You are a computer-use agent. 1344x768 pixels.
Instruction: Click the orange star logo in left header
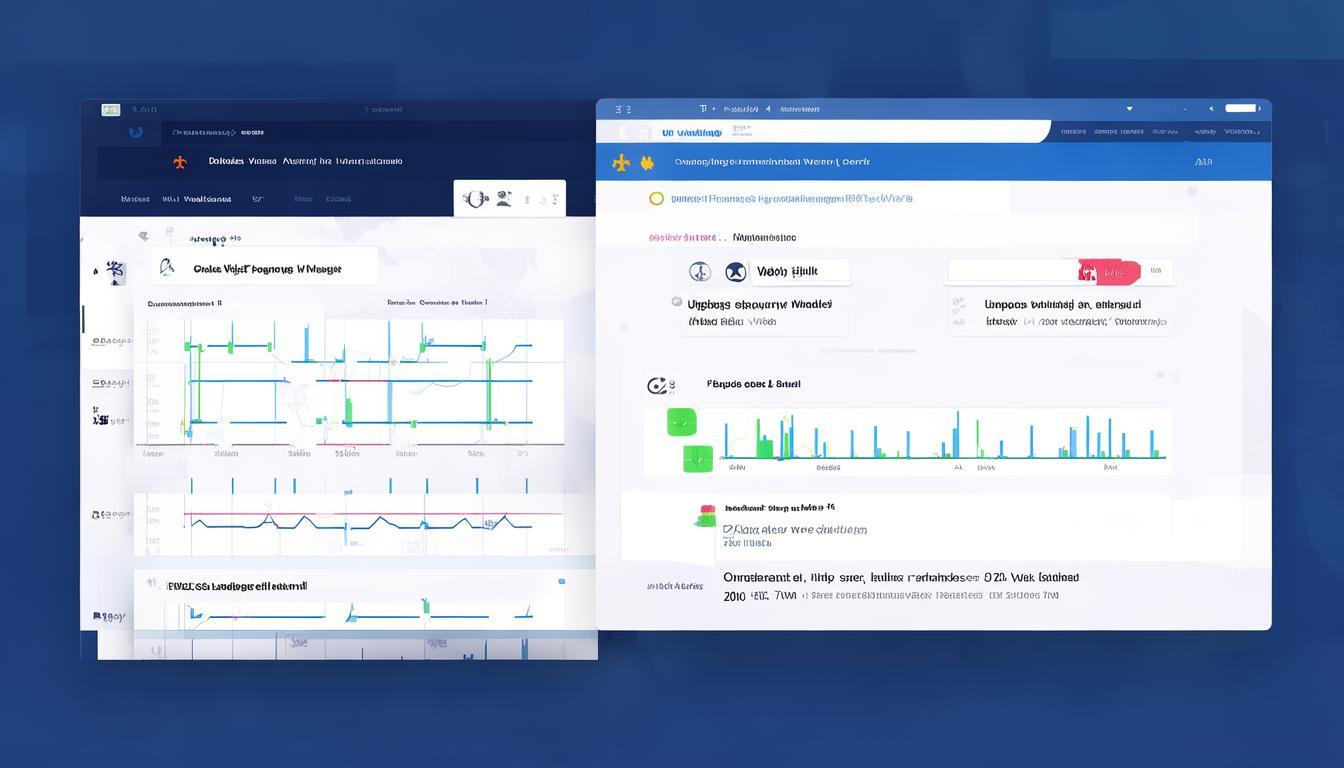(180, 161)
